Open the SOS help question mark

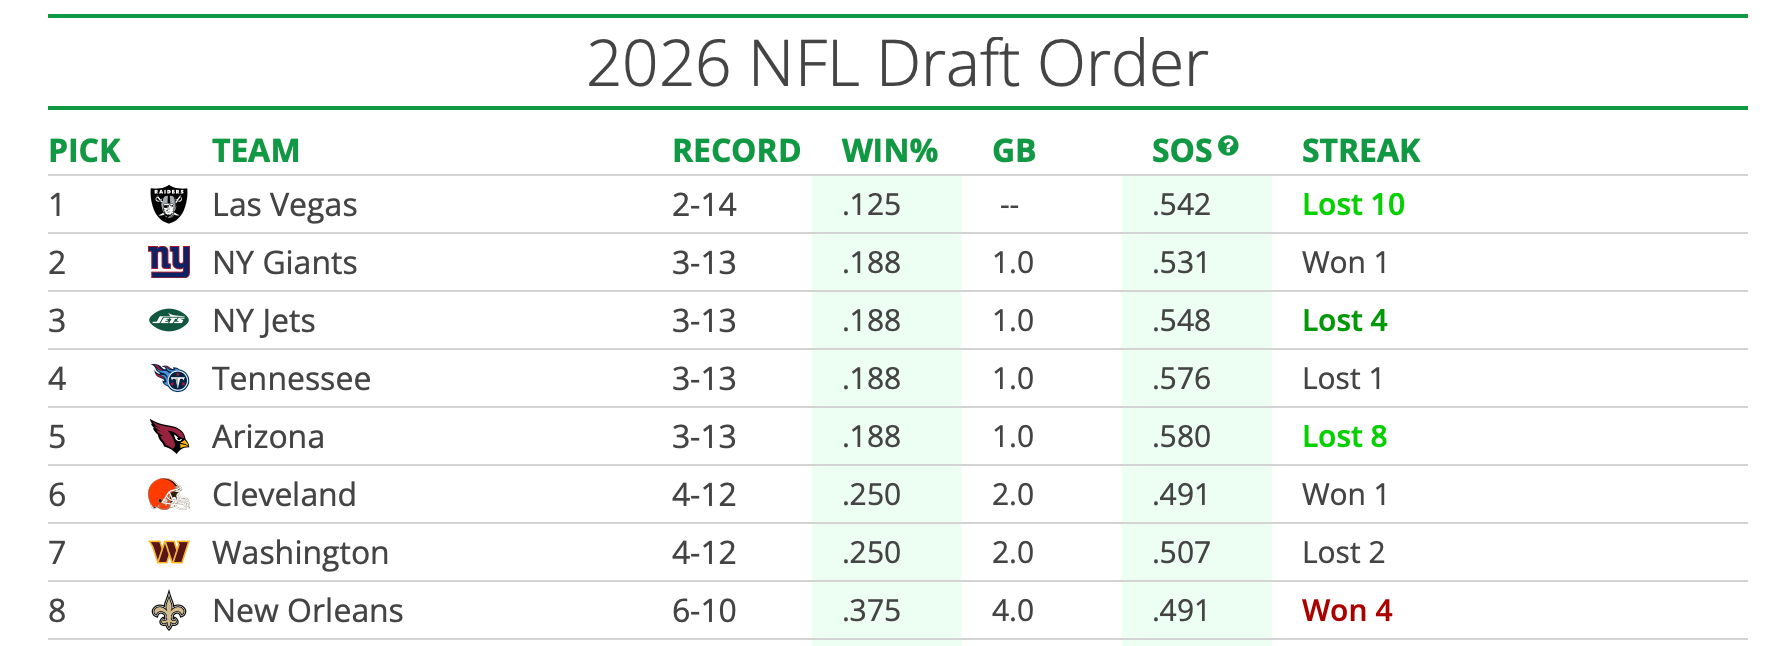[x=1228, y=146]
